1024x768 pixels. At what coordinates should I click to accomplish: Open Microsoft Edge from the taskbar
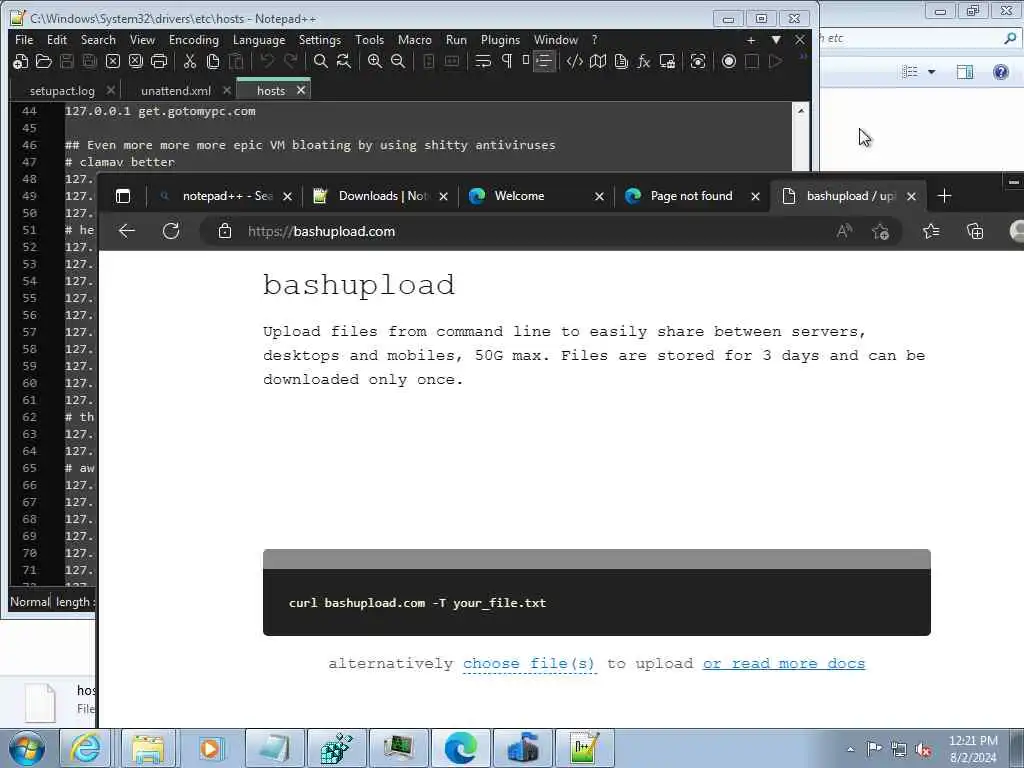460,748
